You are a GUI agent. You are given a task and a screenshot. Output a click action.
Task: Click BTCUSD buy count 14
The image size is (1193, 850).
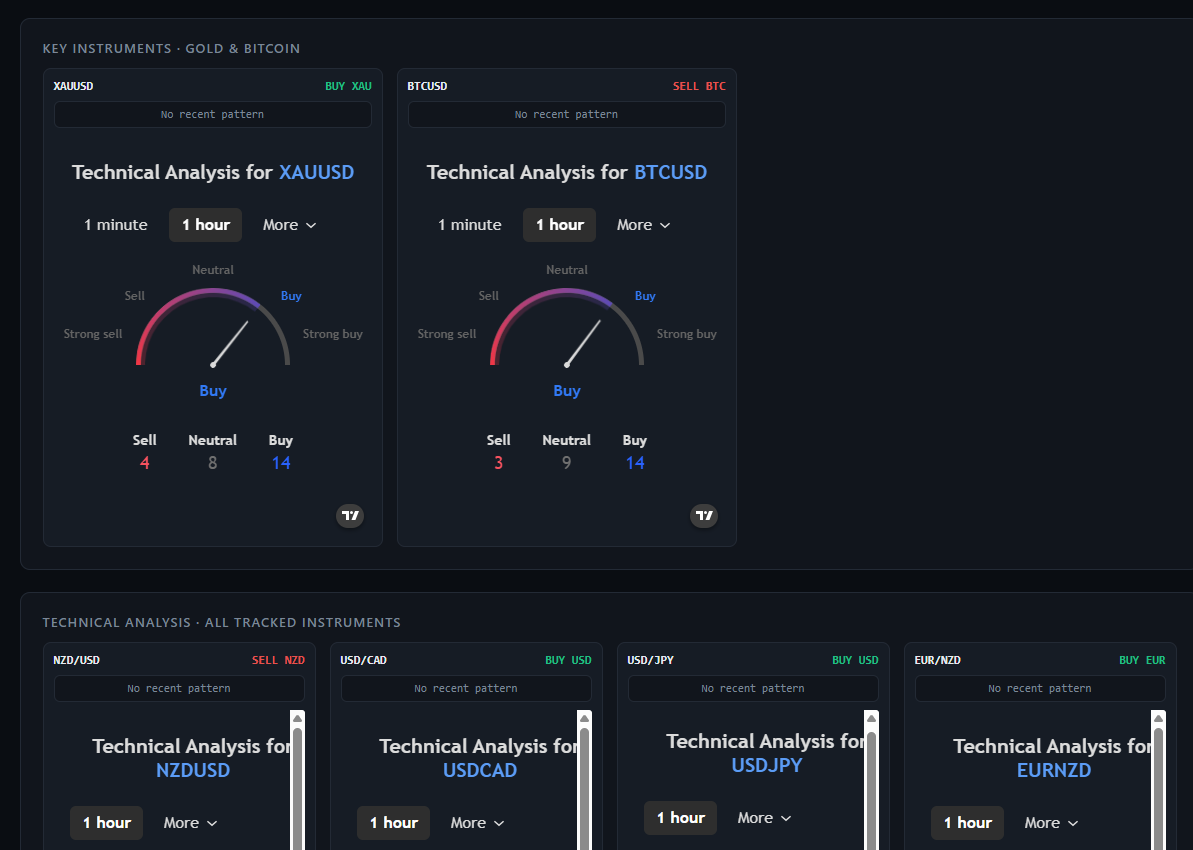(x=635, y=463)
